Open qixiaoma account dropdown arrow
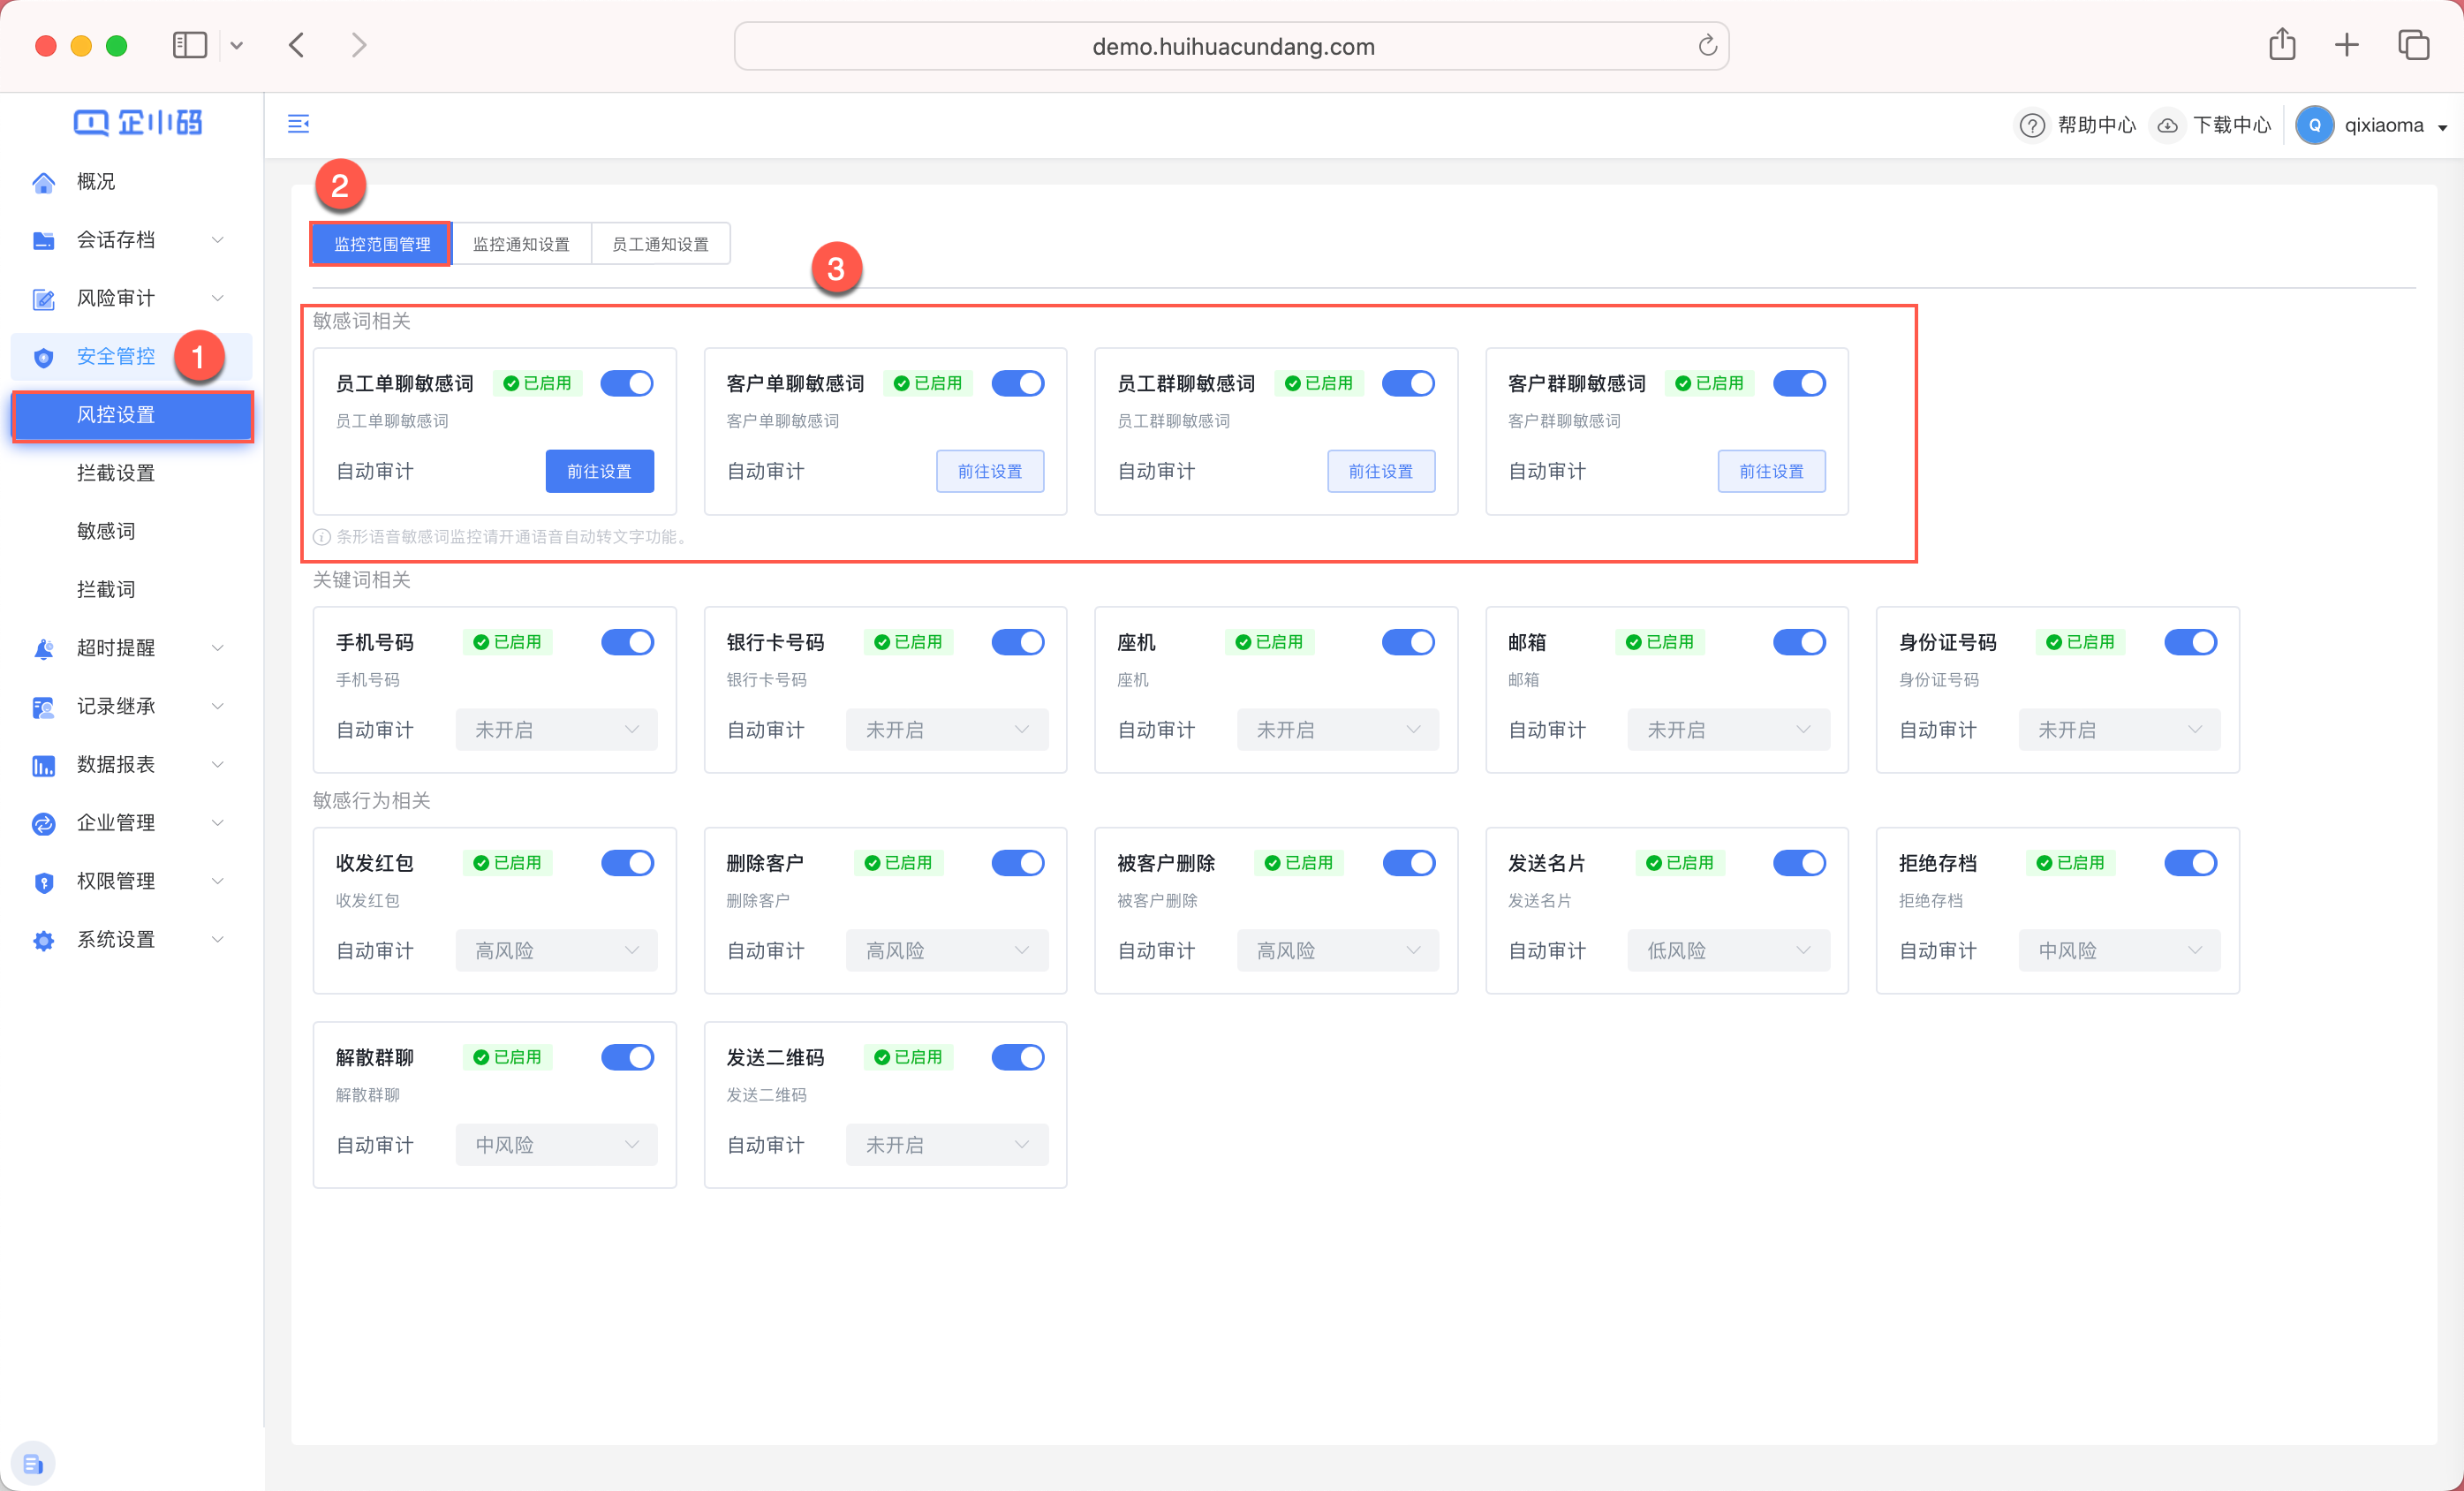 (2442, 127)
